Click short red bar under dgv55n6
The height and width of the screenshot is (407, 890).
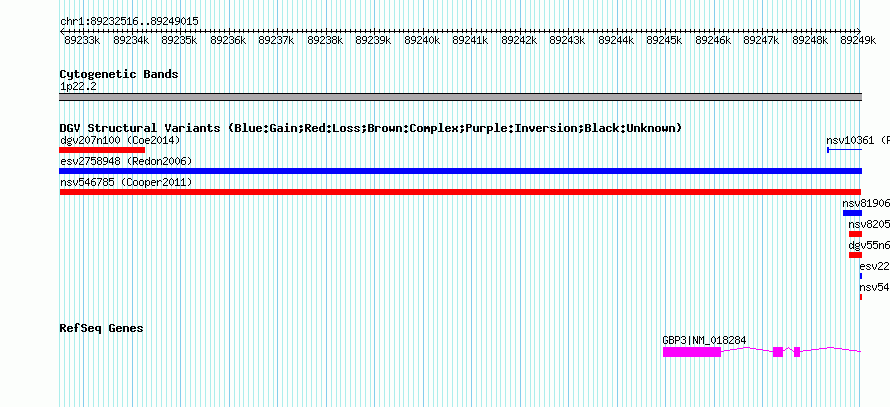855,255
